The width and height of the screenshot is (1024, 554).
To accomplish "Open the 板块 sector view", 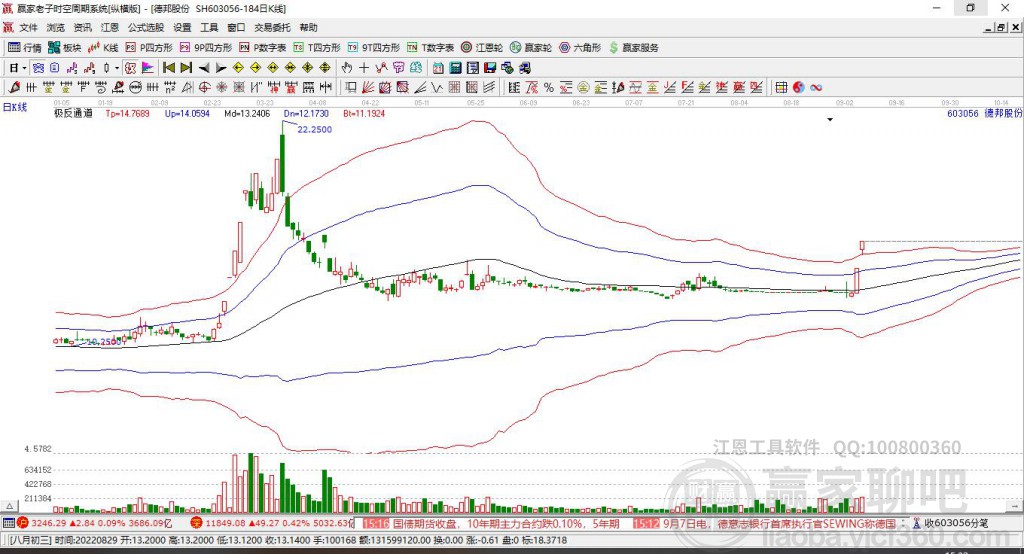I will [x=65, y=48].
